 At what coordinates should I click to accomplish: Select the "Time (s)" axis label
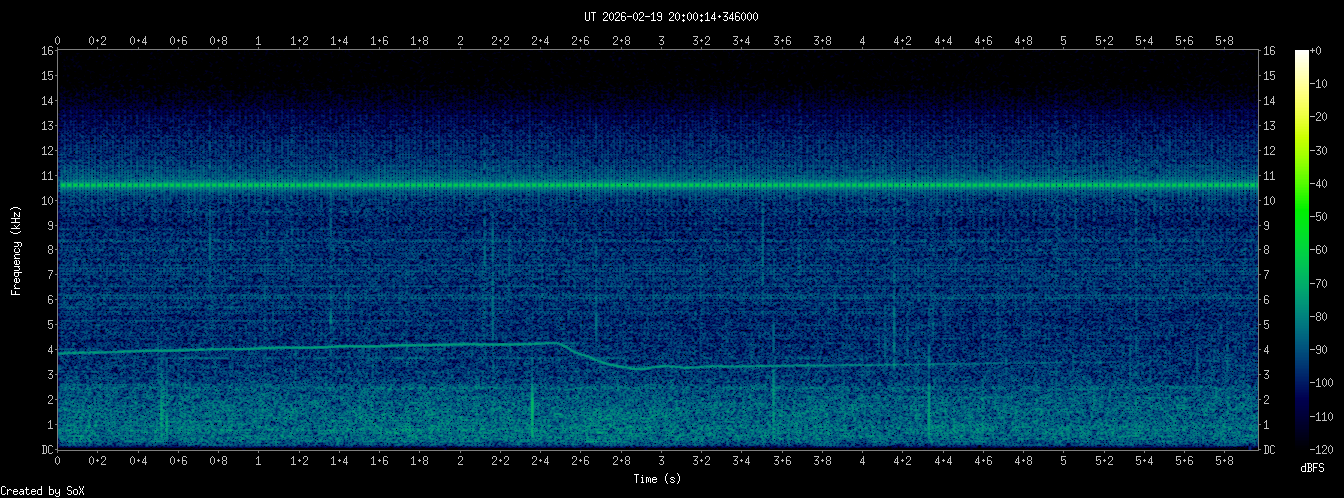pos(657,479)
